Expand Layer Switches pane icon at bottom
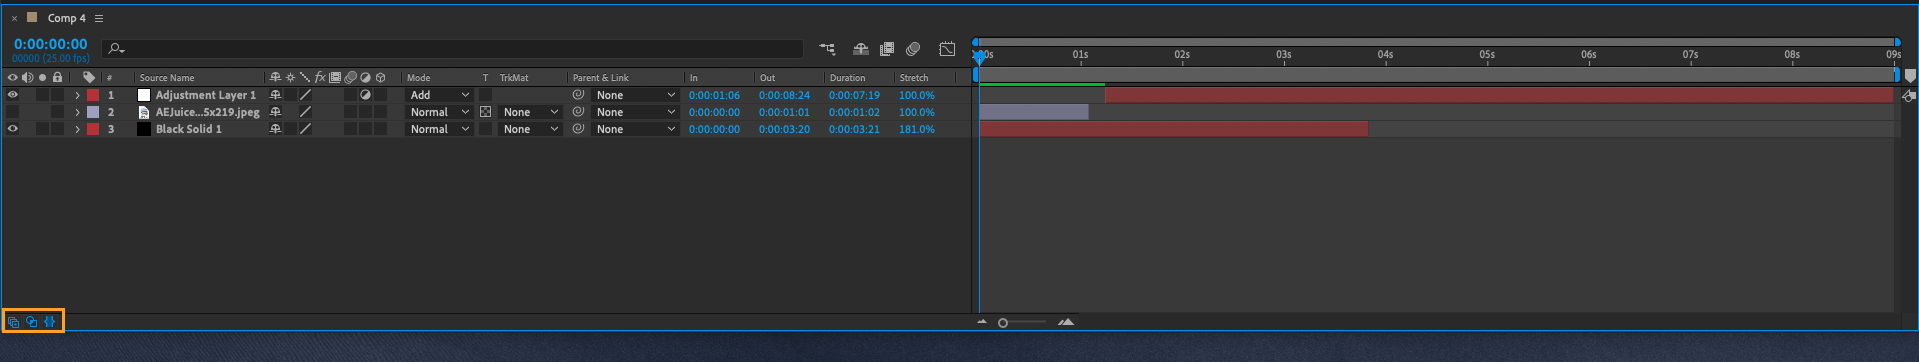The width and height of the screenshot is (1919, 362). click(13, 322)
